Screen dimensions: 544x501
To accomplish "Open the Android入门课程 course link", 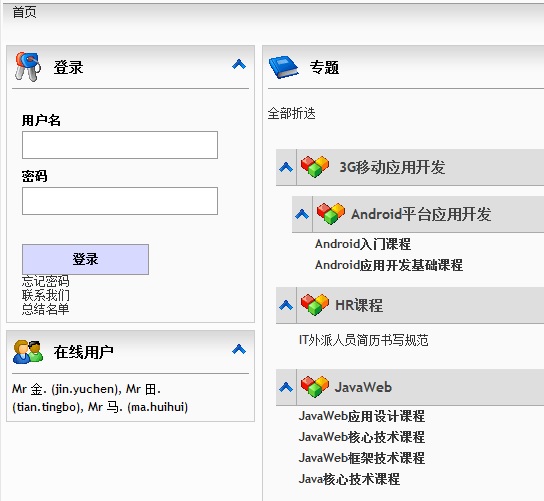I will (363, 244).
